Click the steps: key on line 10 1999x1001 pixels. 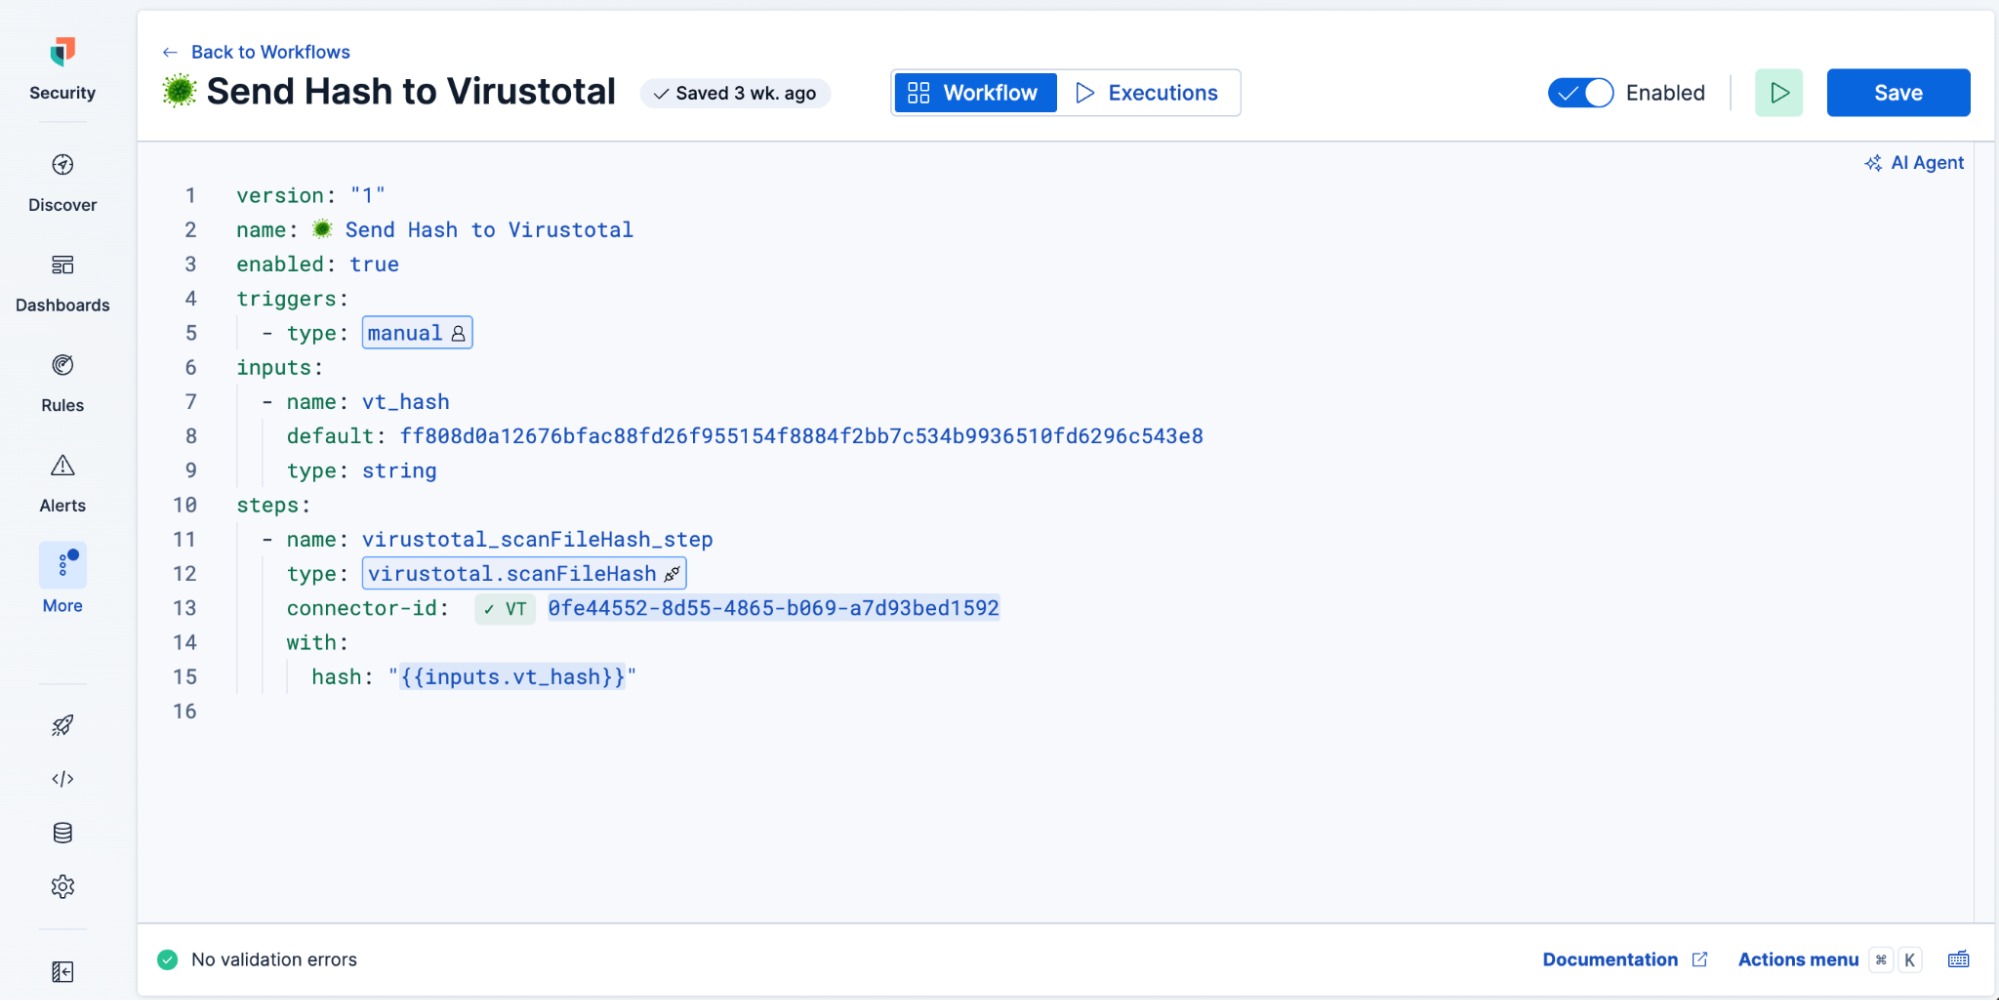coord(273,506)
